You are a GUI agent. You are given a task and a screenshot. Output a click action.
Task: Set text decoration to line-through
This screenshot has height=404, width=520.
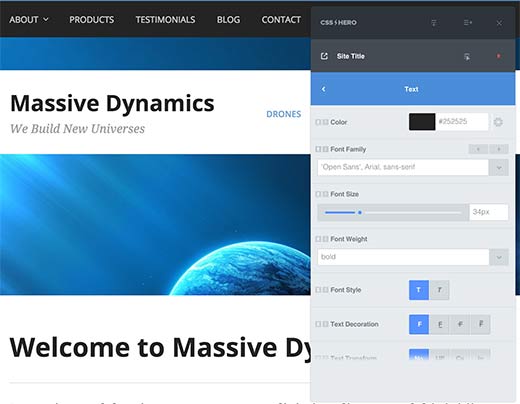click(460, 324)
